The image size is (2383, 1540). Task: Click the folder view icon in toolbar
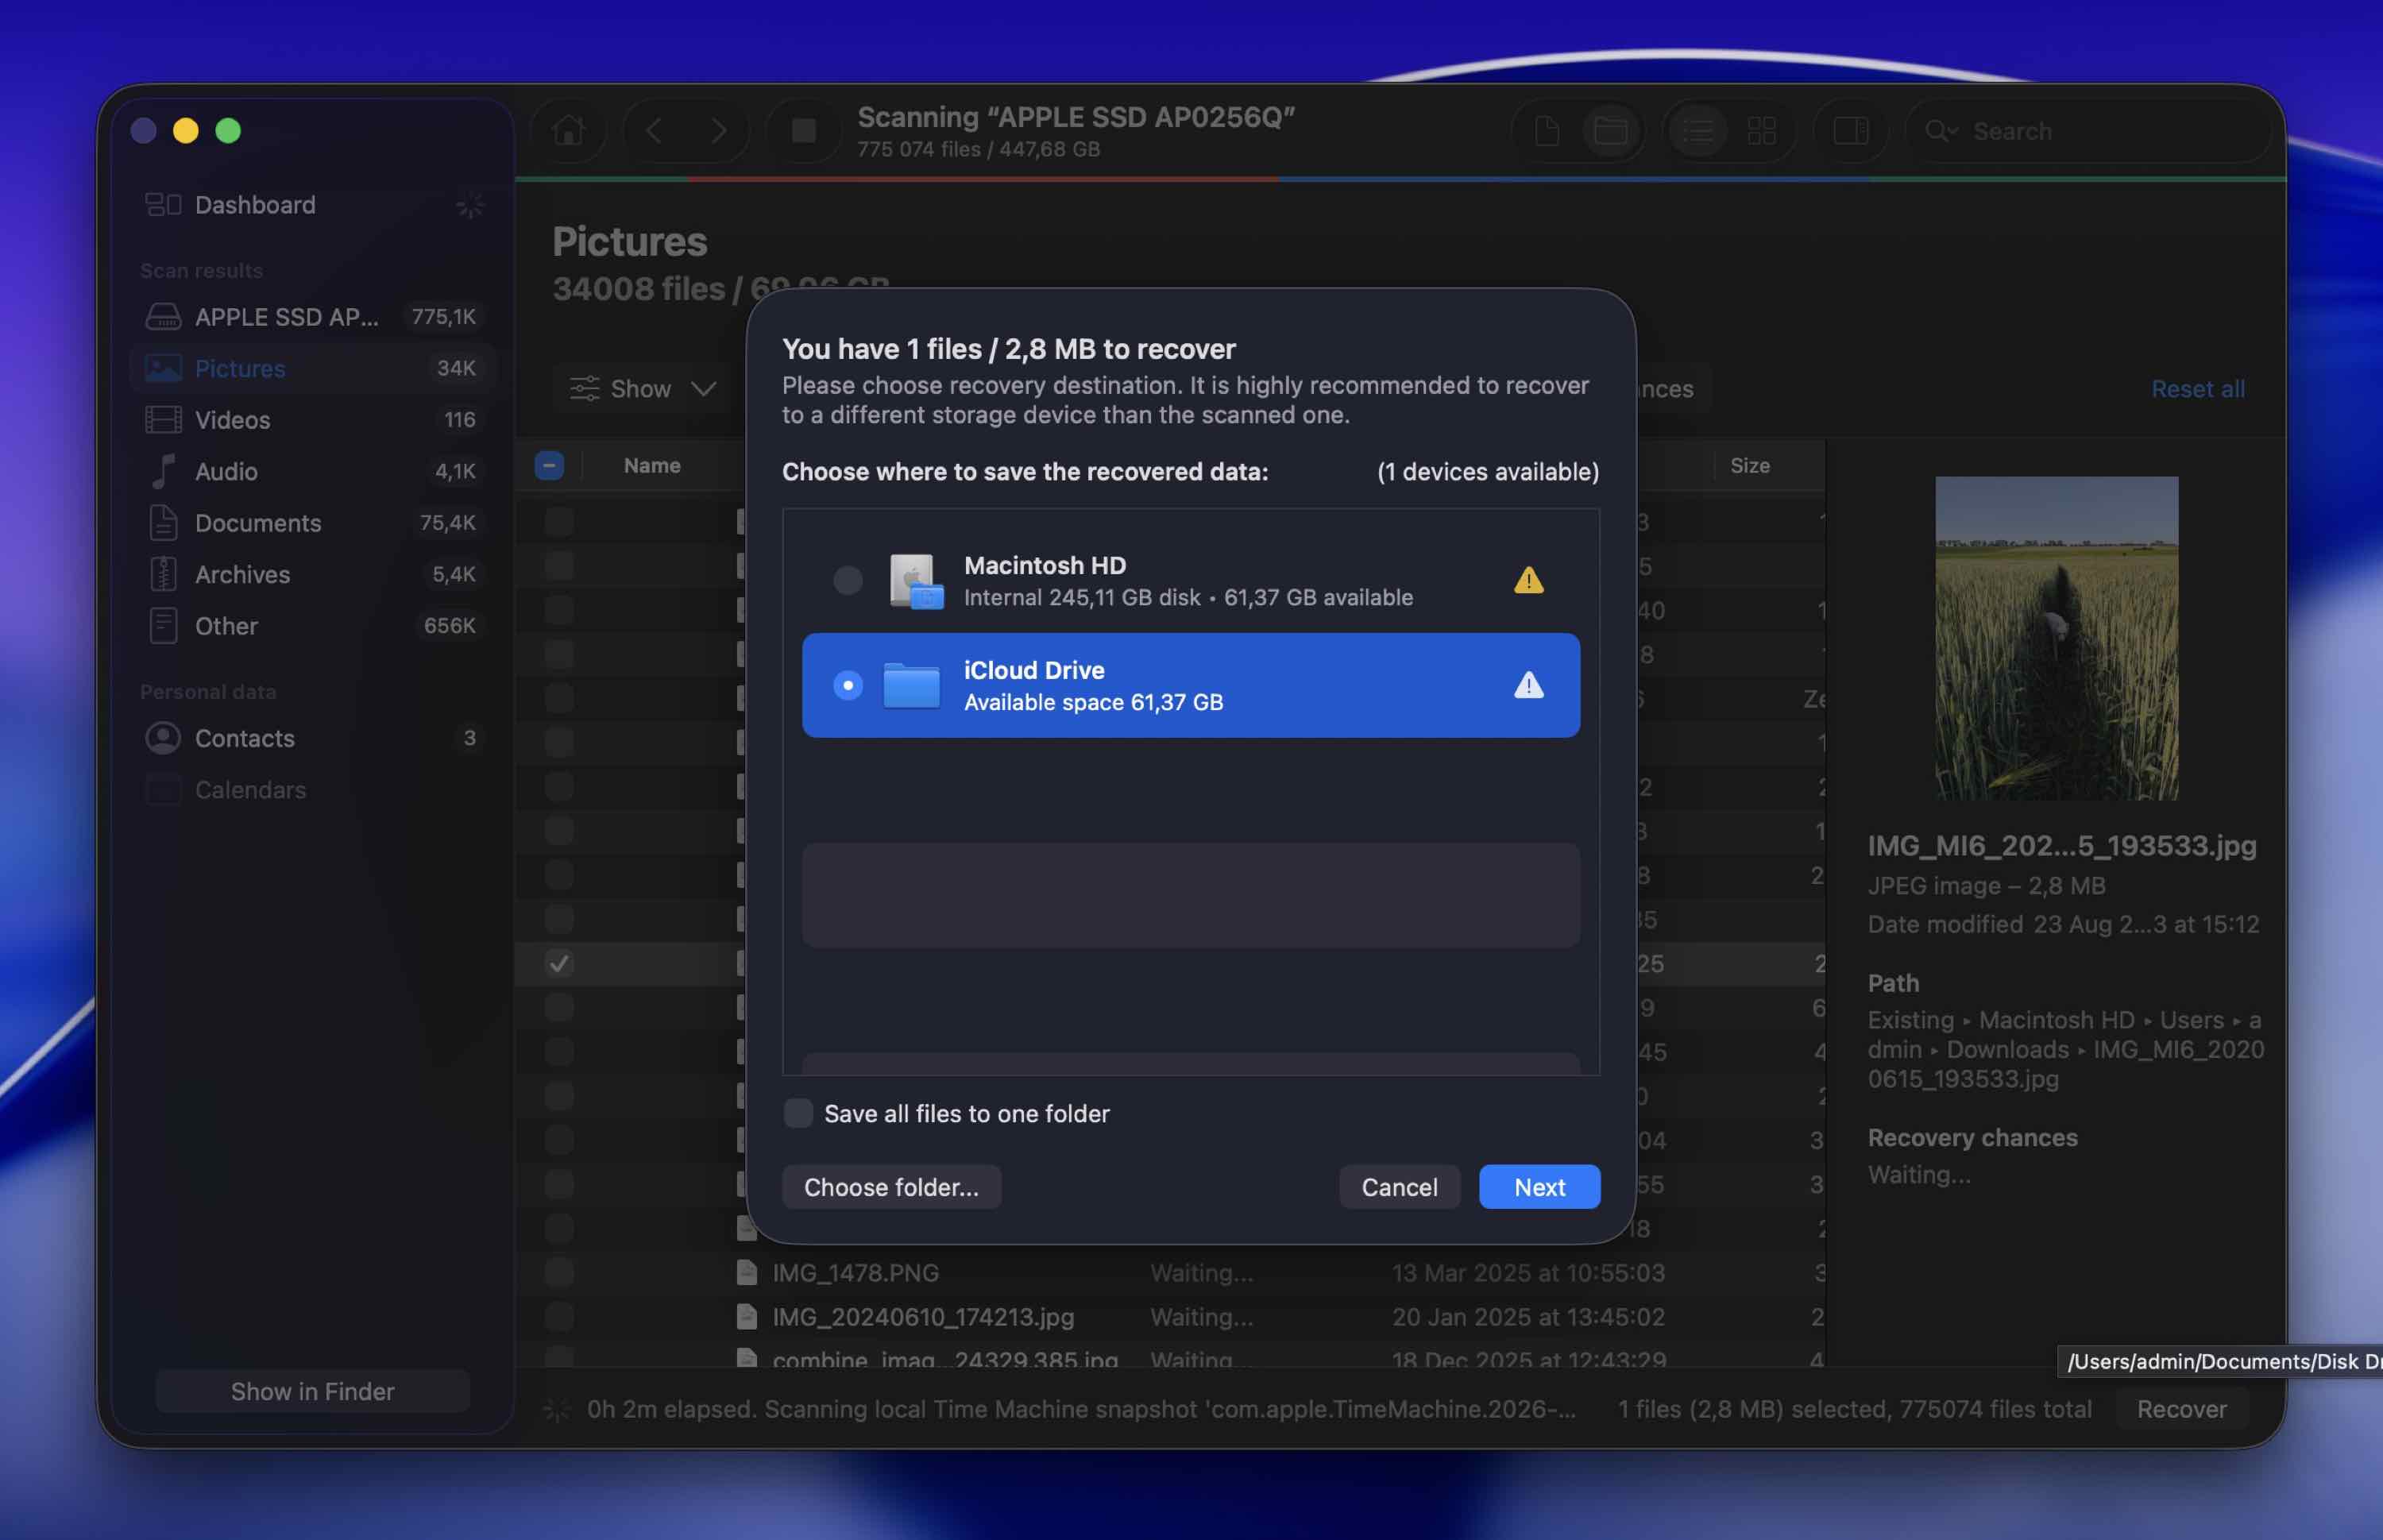coord(1610,131)
